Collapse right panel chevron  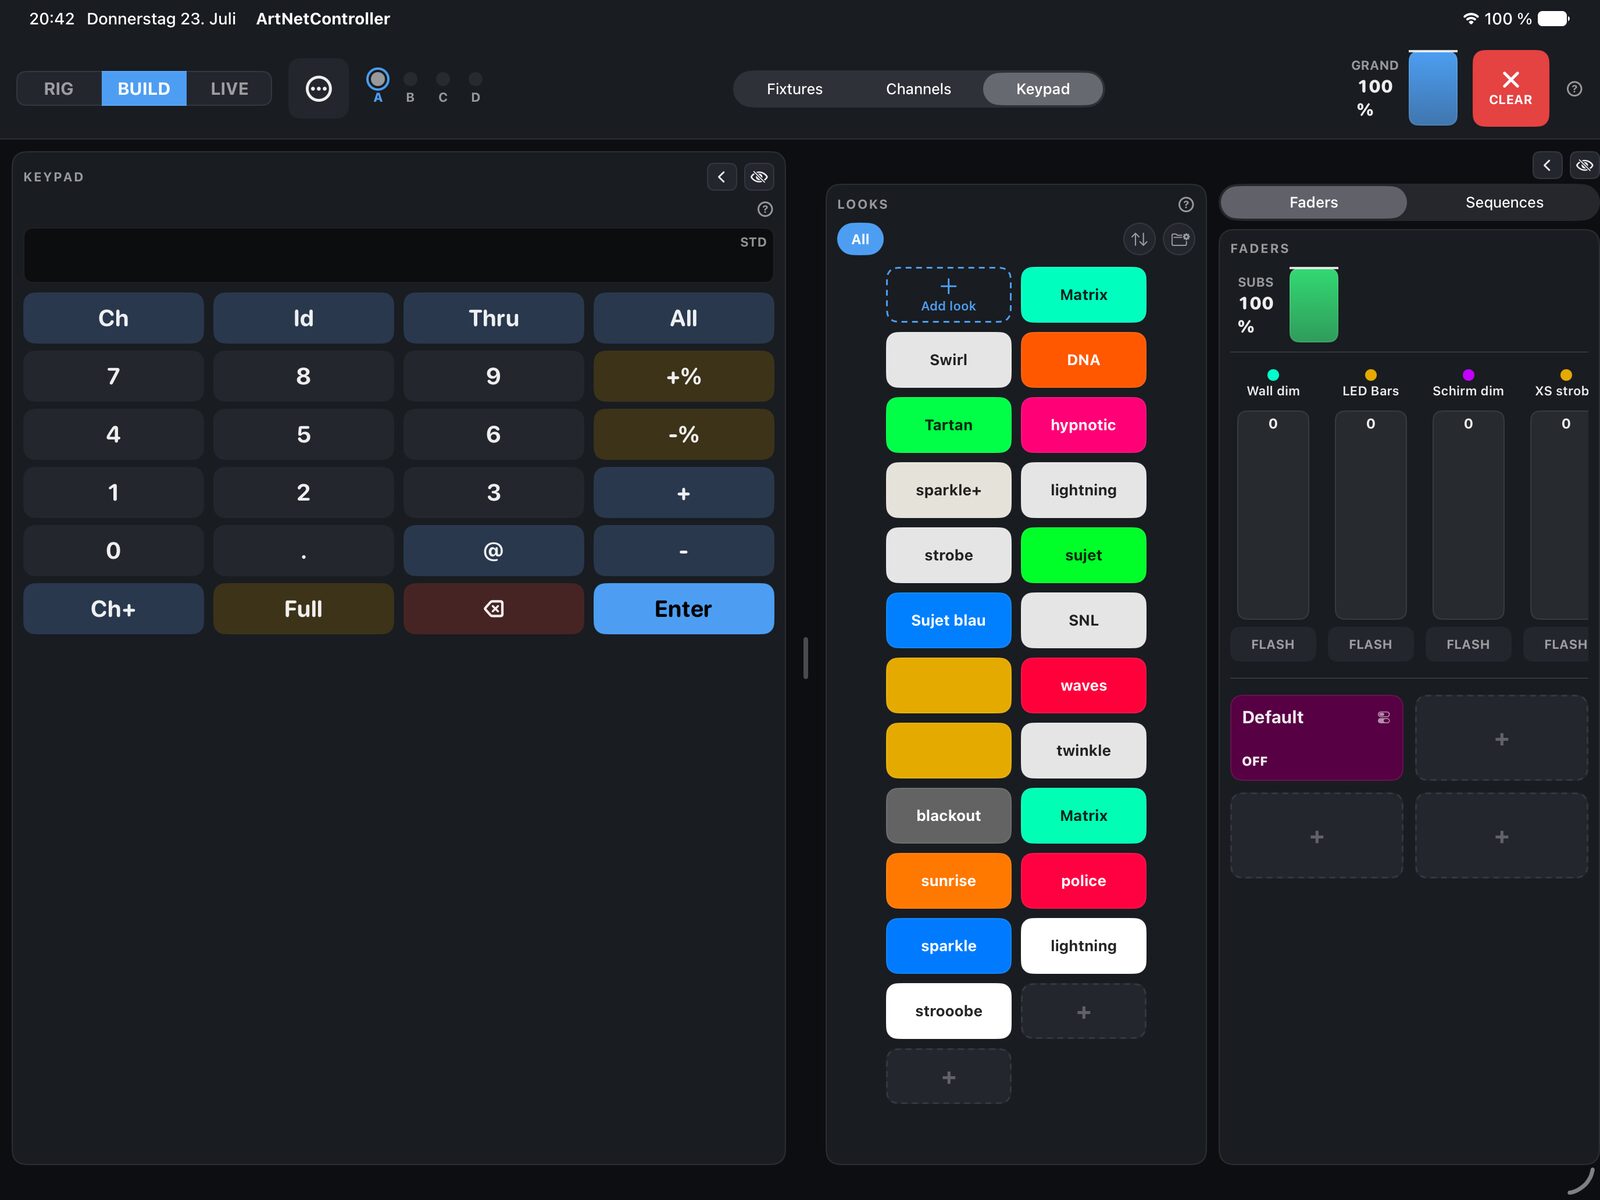pos(1547,165)
